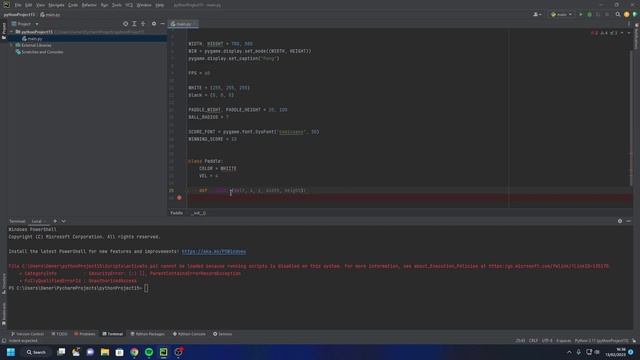Open TODO tool window
The width and height of the screenshot is (640, 360).
click(x=60, y=334)
